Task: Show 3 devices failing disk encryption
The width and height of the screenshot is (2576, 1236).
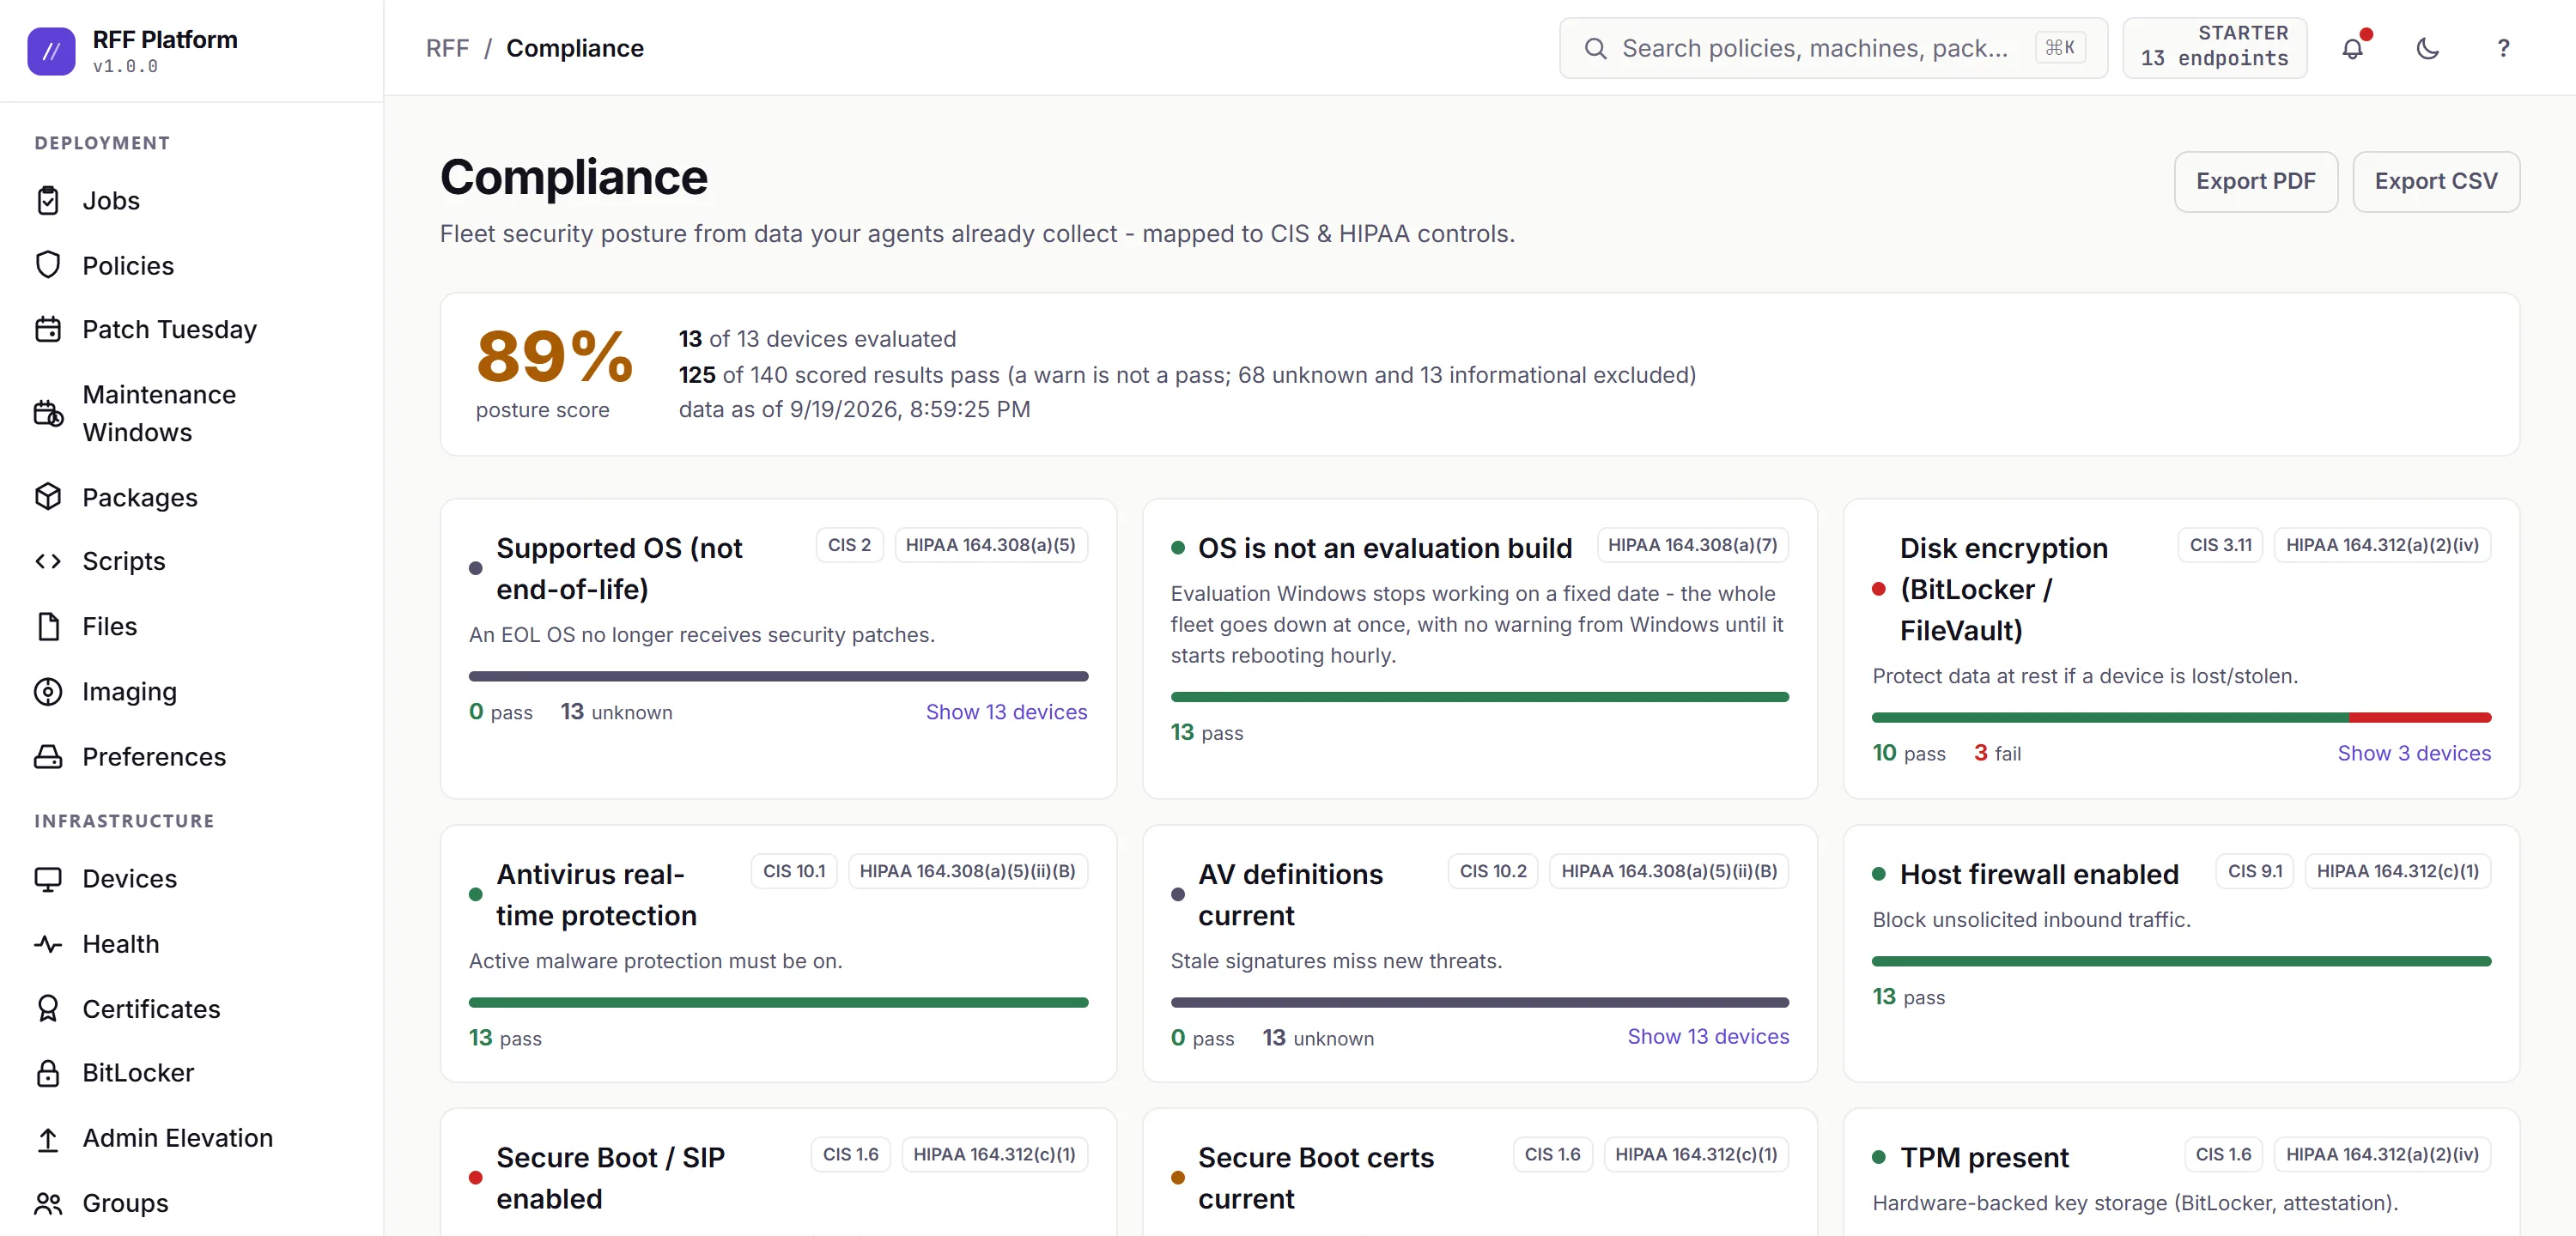Action: pos(2413,753)
